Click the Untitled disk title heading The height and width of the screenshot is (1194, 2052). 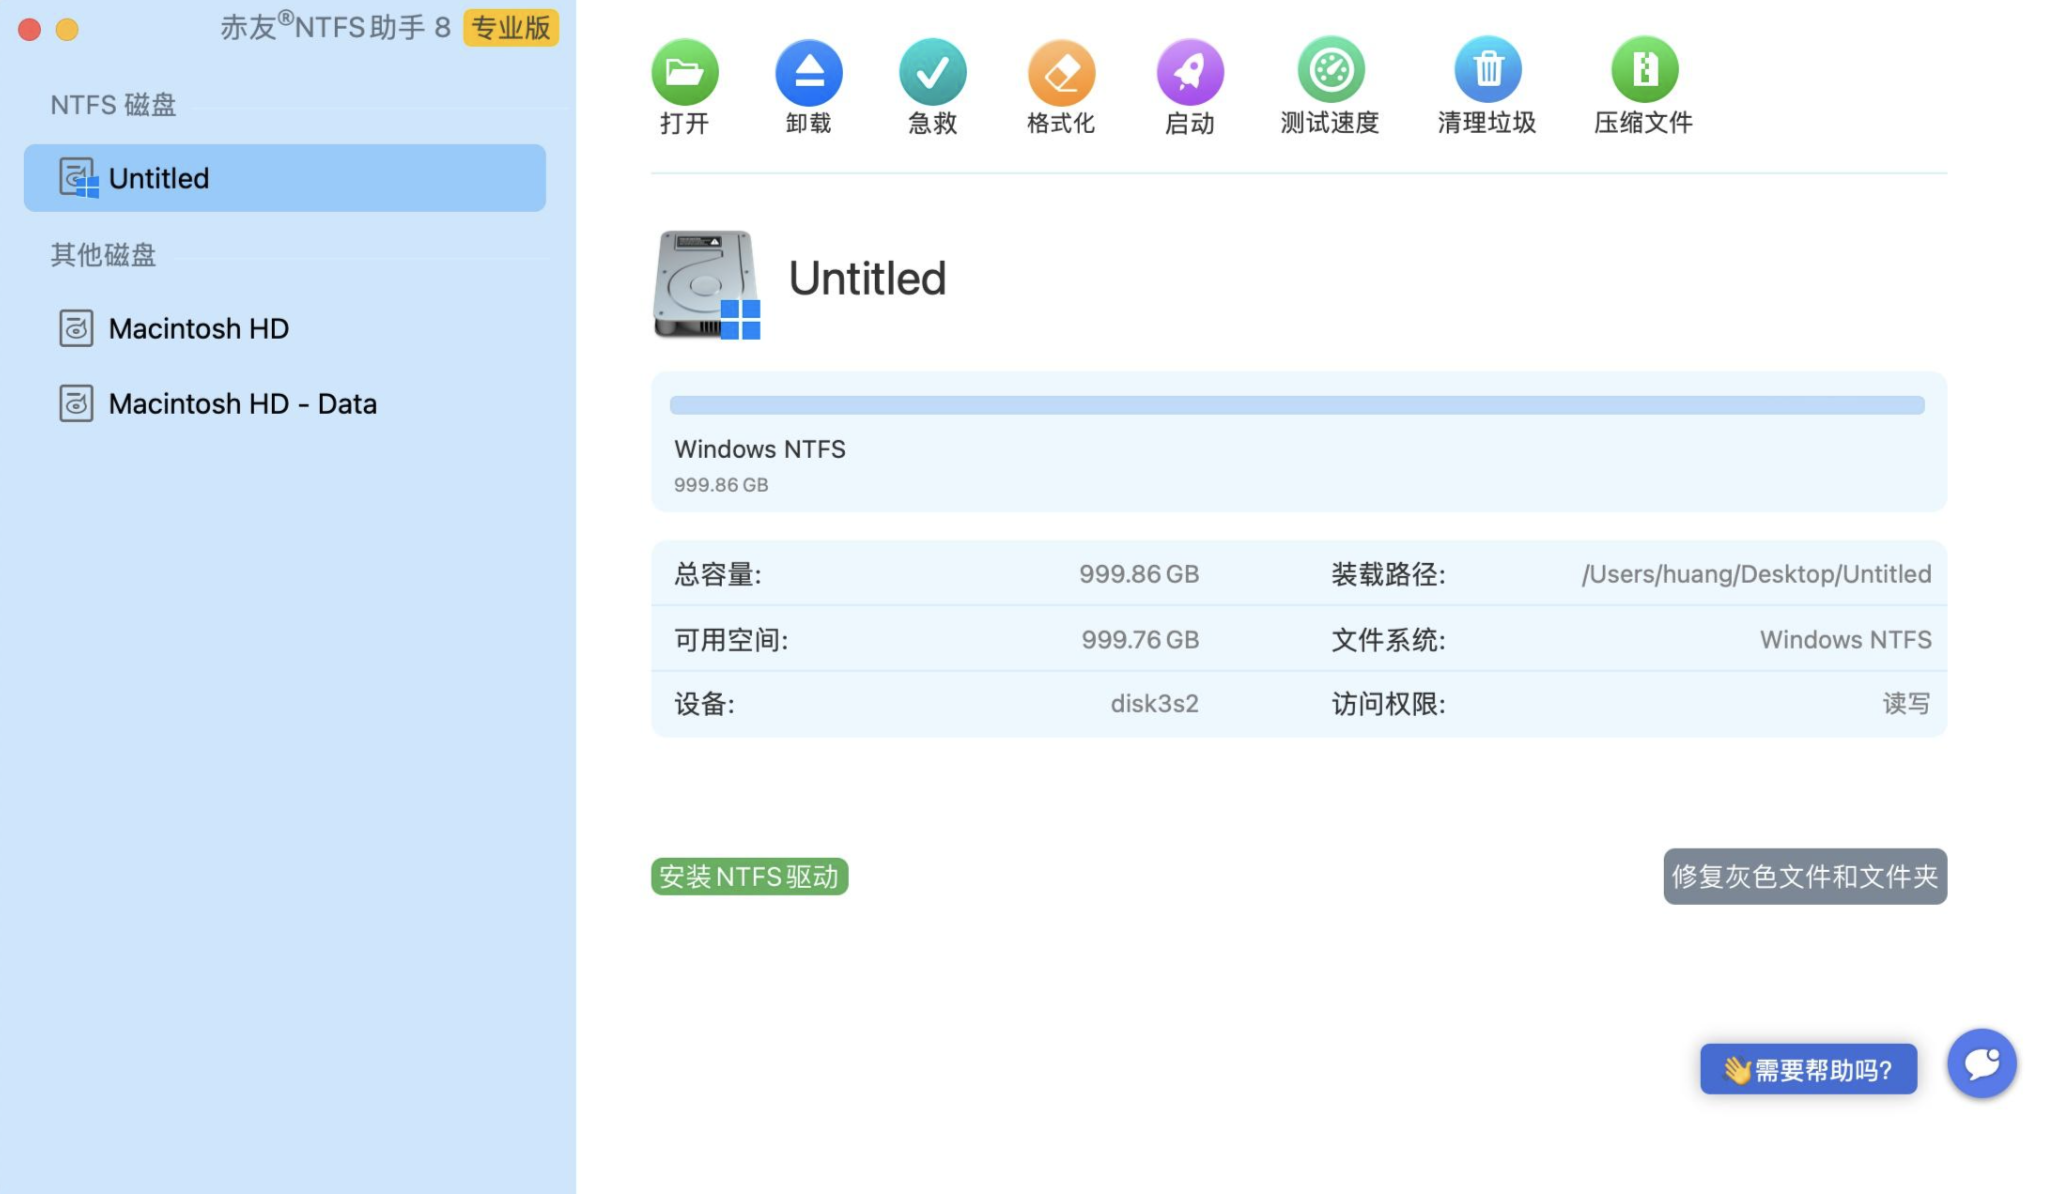tap(867, 278)
